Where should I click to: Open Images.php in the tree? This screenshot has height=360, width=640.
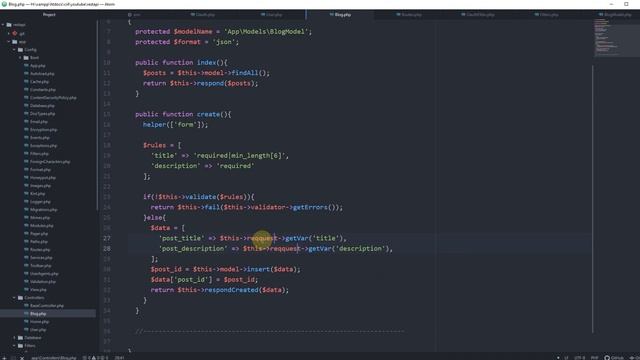pos(40,186)
